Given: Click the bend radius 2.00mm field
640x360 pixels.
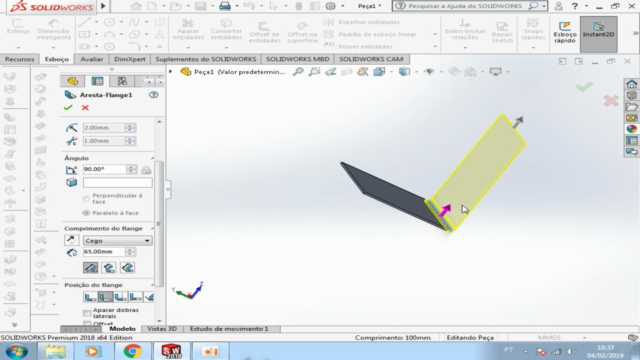Looking at the screenshot, I should coord(104,128).
